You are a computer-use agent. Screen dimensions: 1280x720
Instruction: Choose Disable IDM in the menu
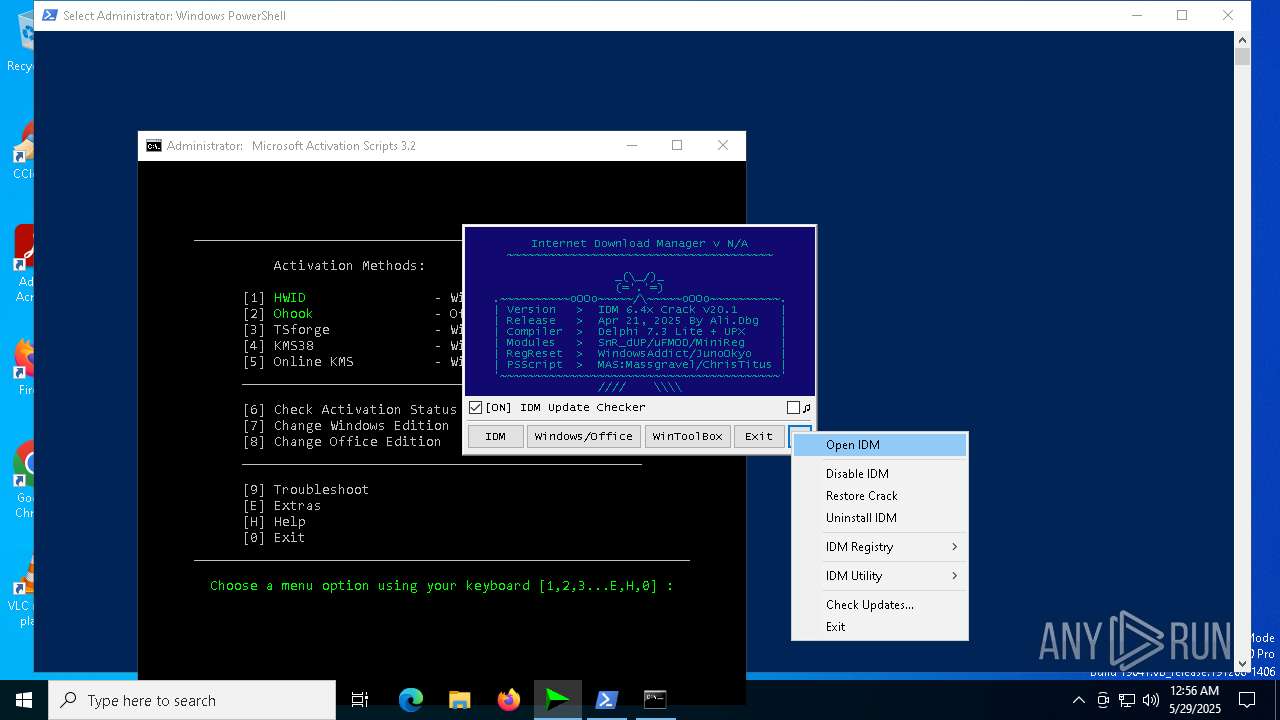pyautogui.click(x=880, y=474)
